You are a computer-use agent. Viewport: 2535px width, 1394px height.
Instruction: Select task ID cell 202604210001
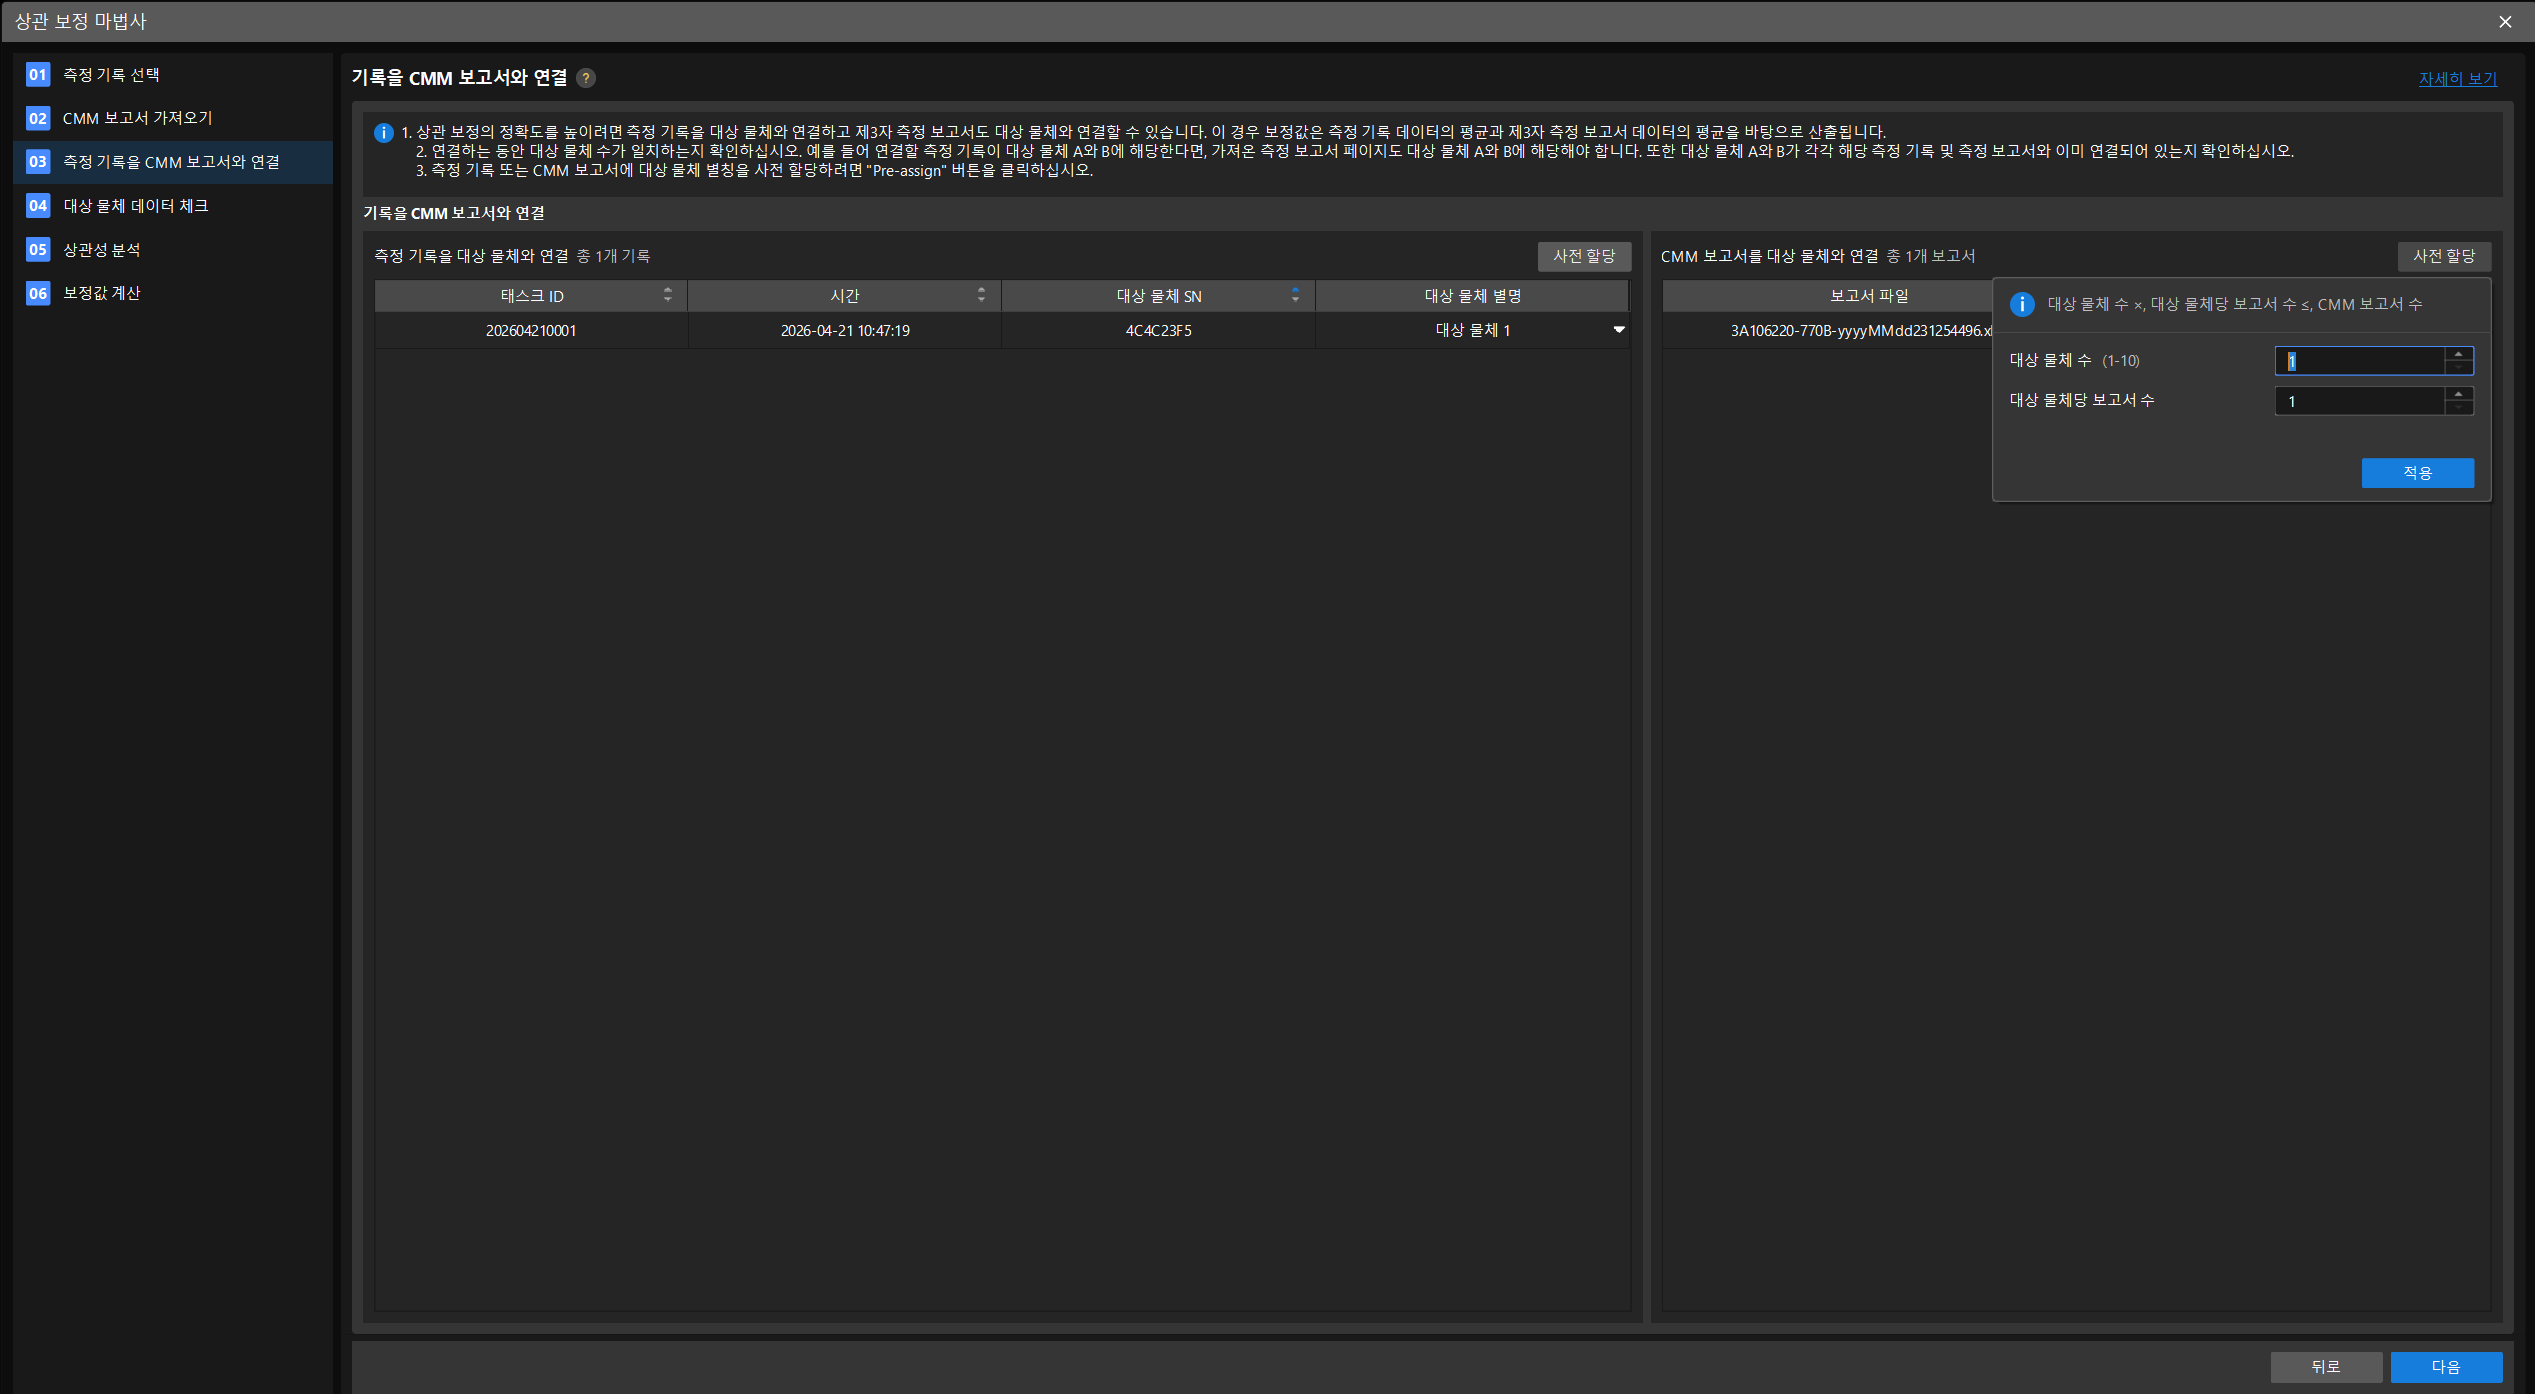coord(531,331)
